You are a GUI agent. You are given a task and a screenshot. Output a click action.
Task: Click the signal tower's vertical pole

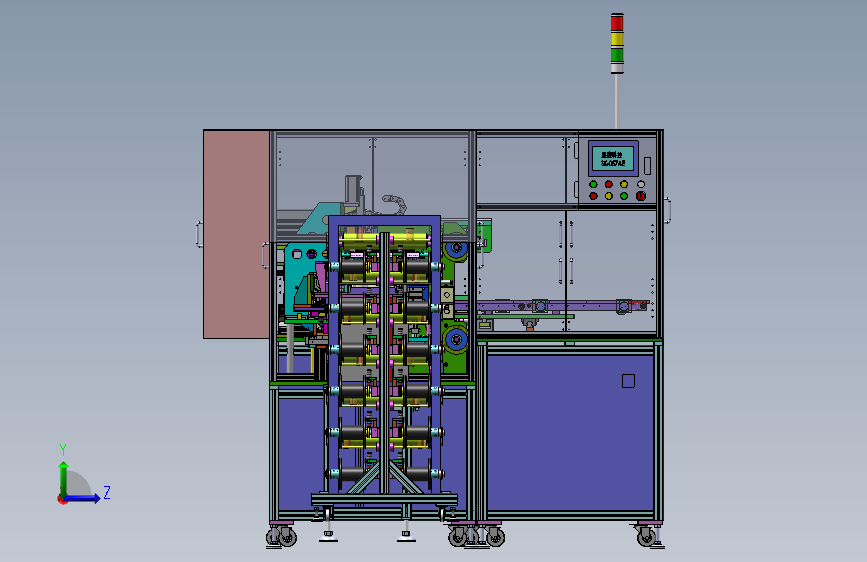(x=617, y=101)
